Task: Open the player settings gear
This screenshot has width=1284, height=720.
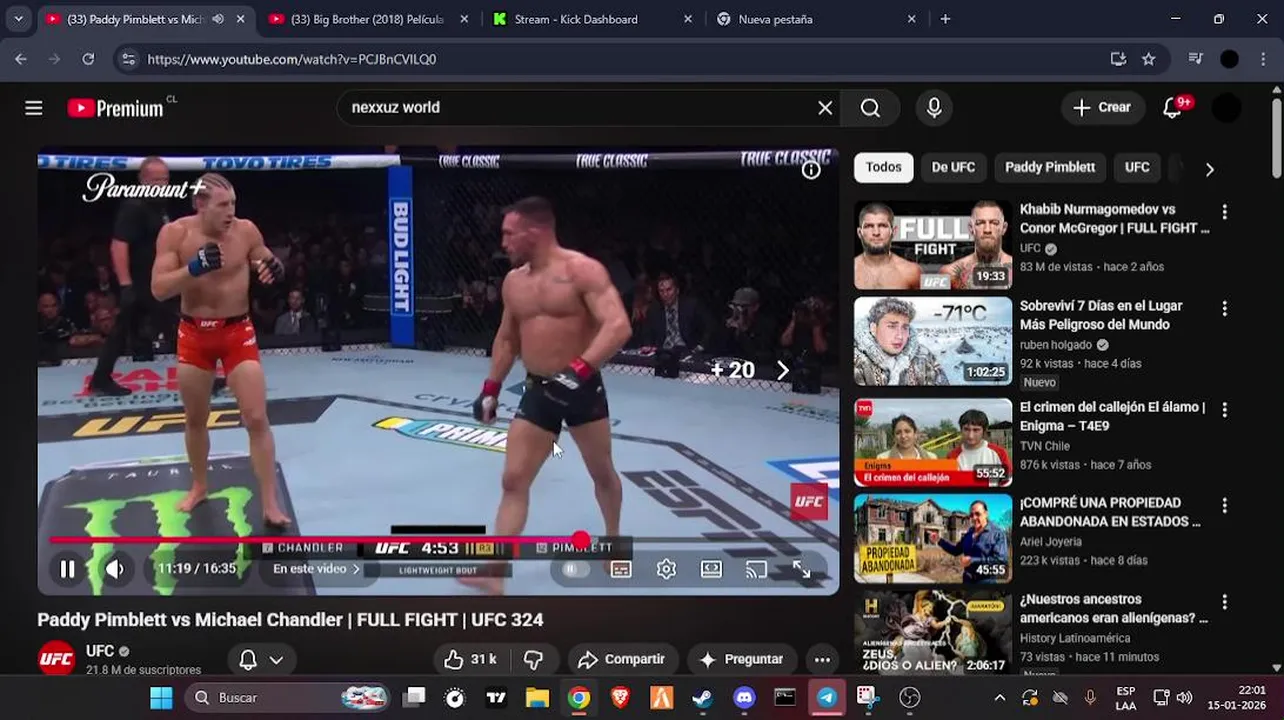Action: pyautogui.click(x=666, y=569)
